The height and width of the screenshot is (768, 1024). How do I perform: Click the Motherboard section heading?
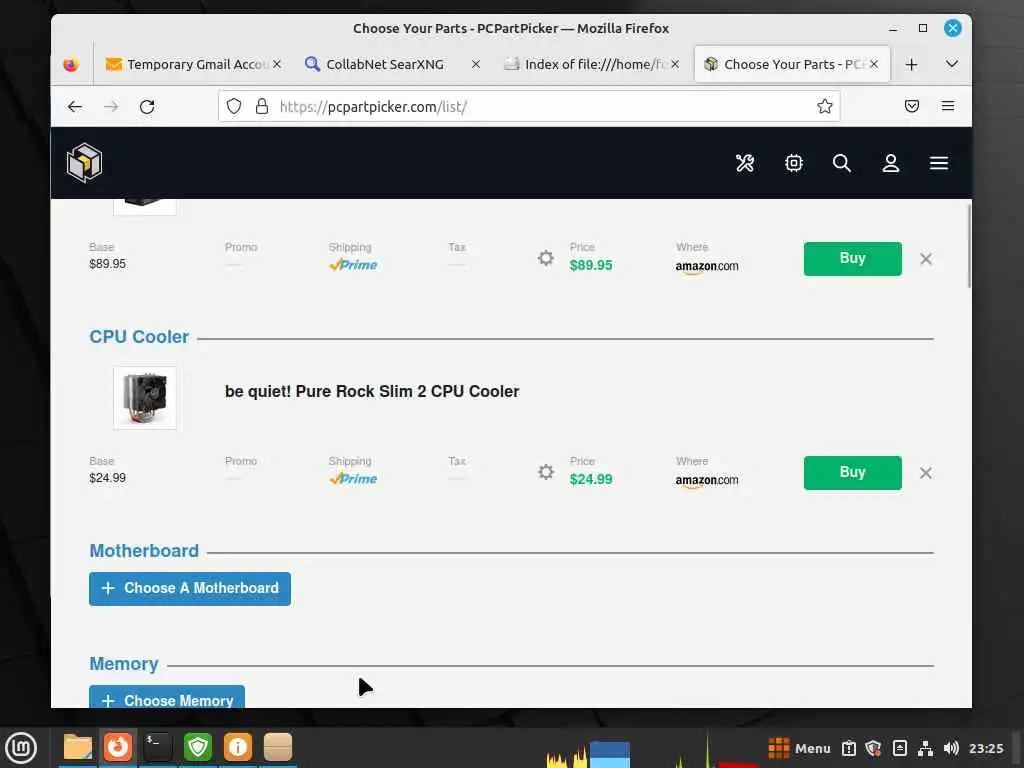[x=144, y=551]
